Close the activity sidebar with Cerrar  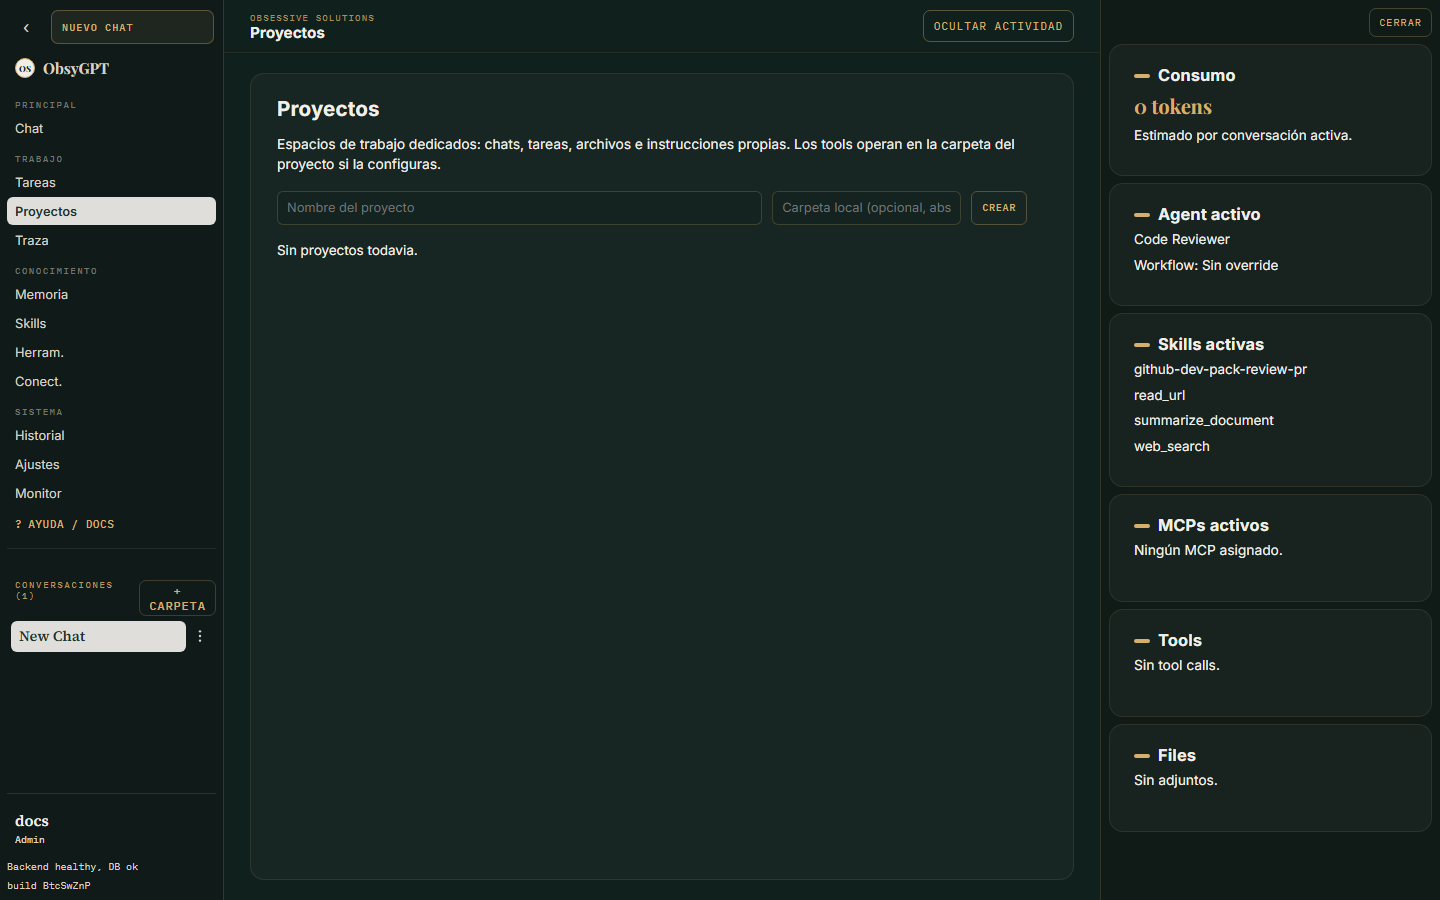(1400, 23)
